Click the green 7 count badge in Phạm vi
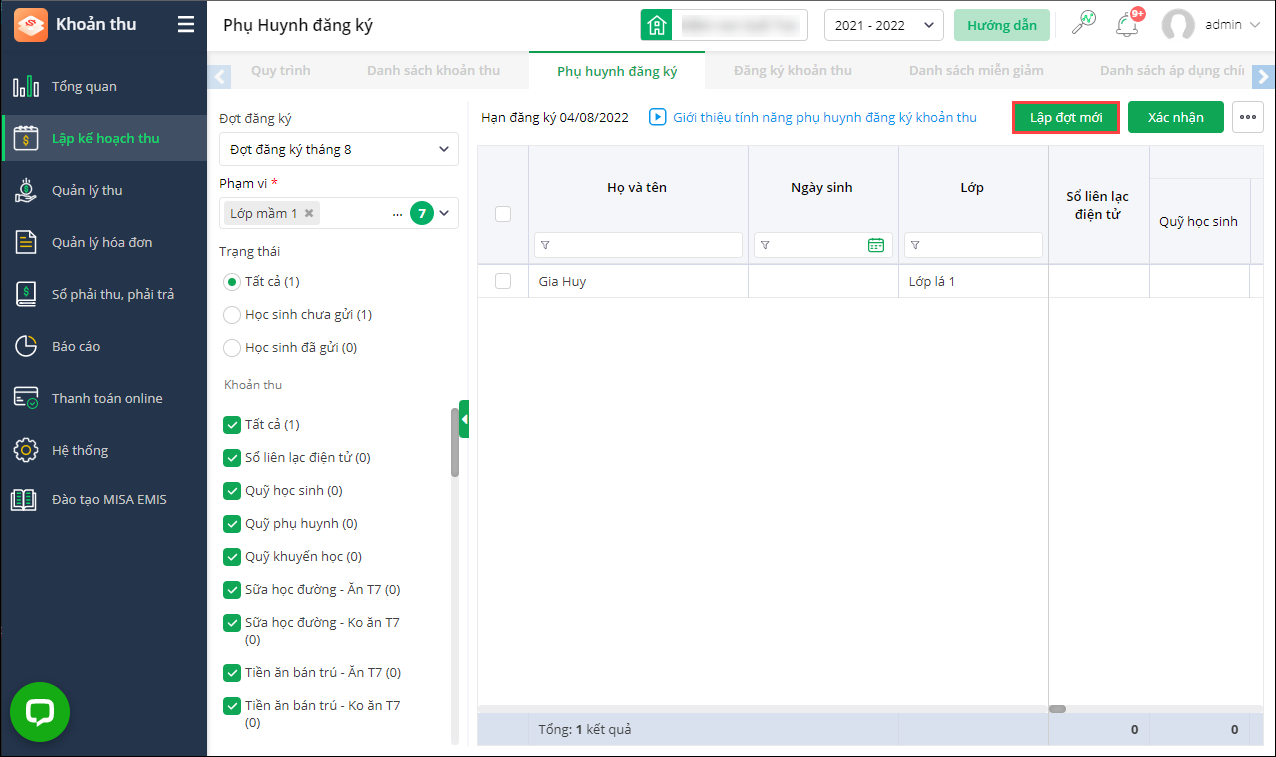The width and height of the screenshot is (1276, 757). click(x=422, y=213)
